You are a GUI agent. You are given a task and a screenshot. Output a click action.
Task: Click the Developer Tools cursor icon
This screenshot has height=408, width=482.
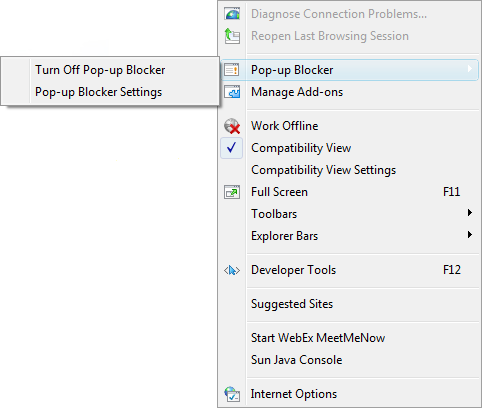pos(232,270)
